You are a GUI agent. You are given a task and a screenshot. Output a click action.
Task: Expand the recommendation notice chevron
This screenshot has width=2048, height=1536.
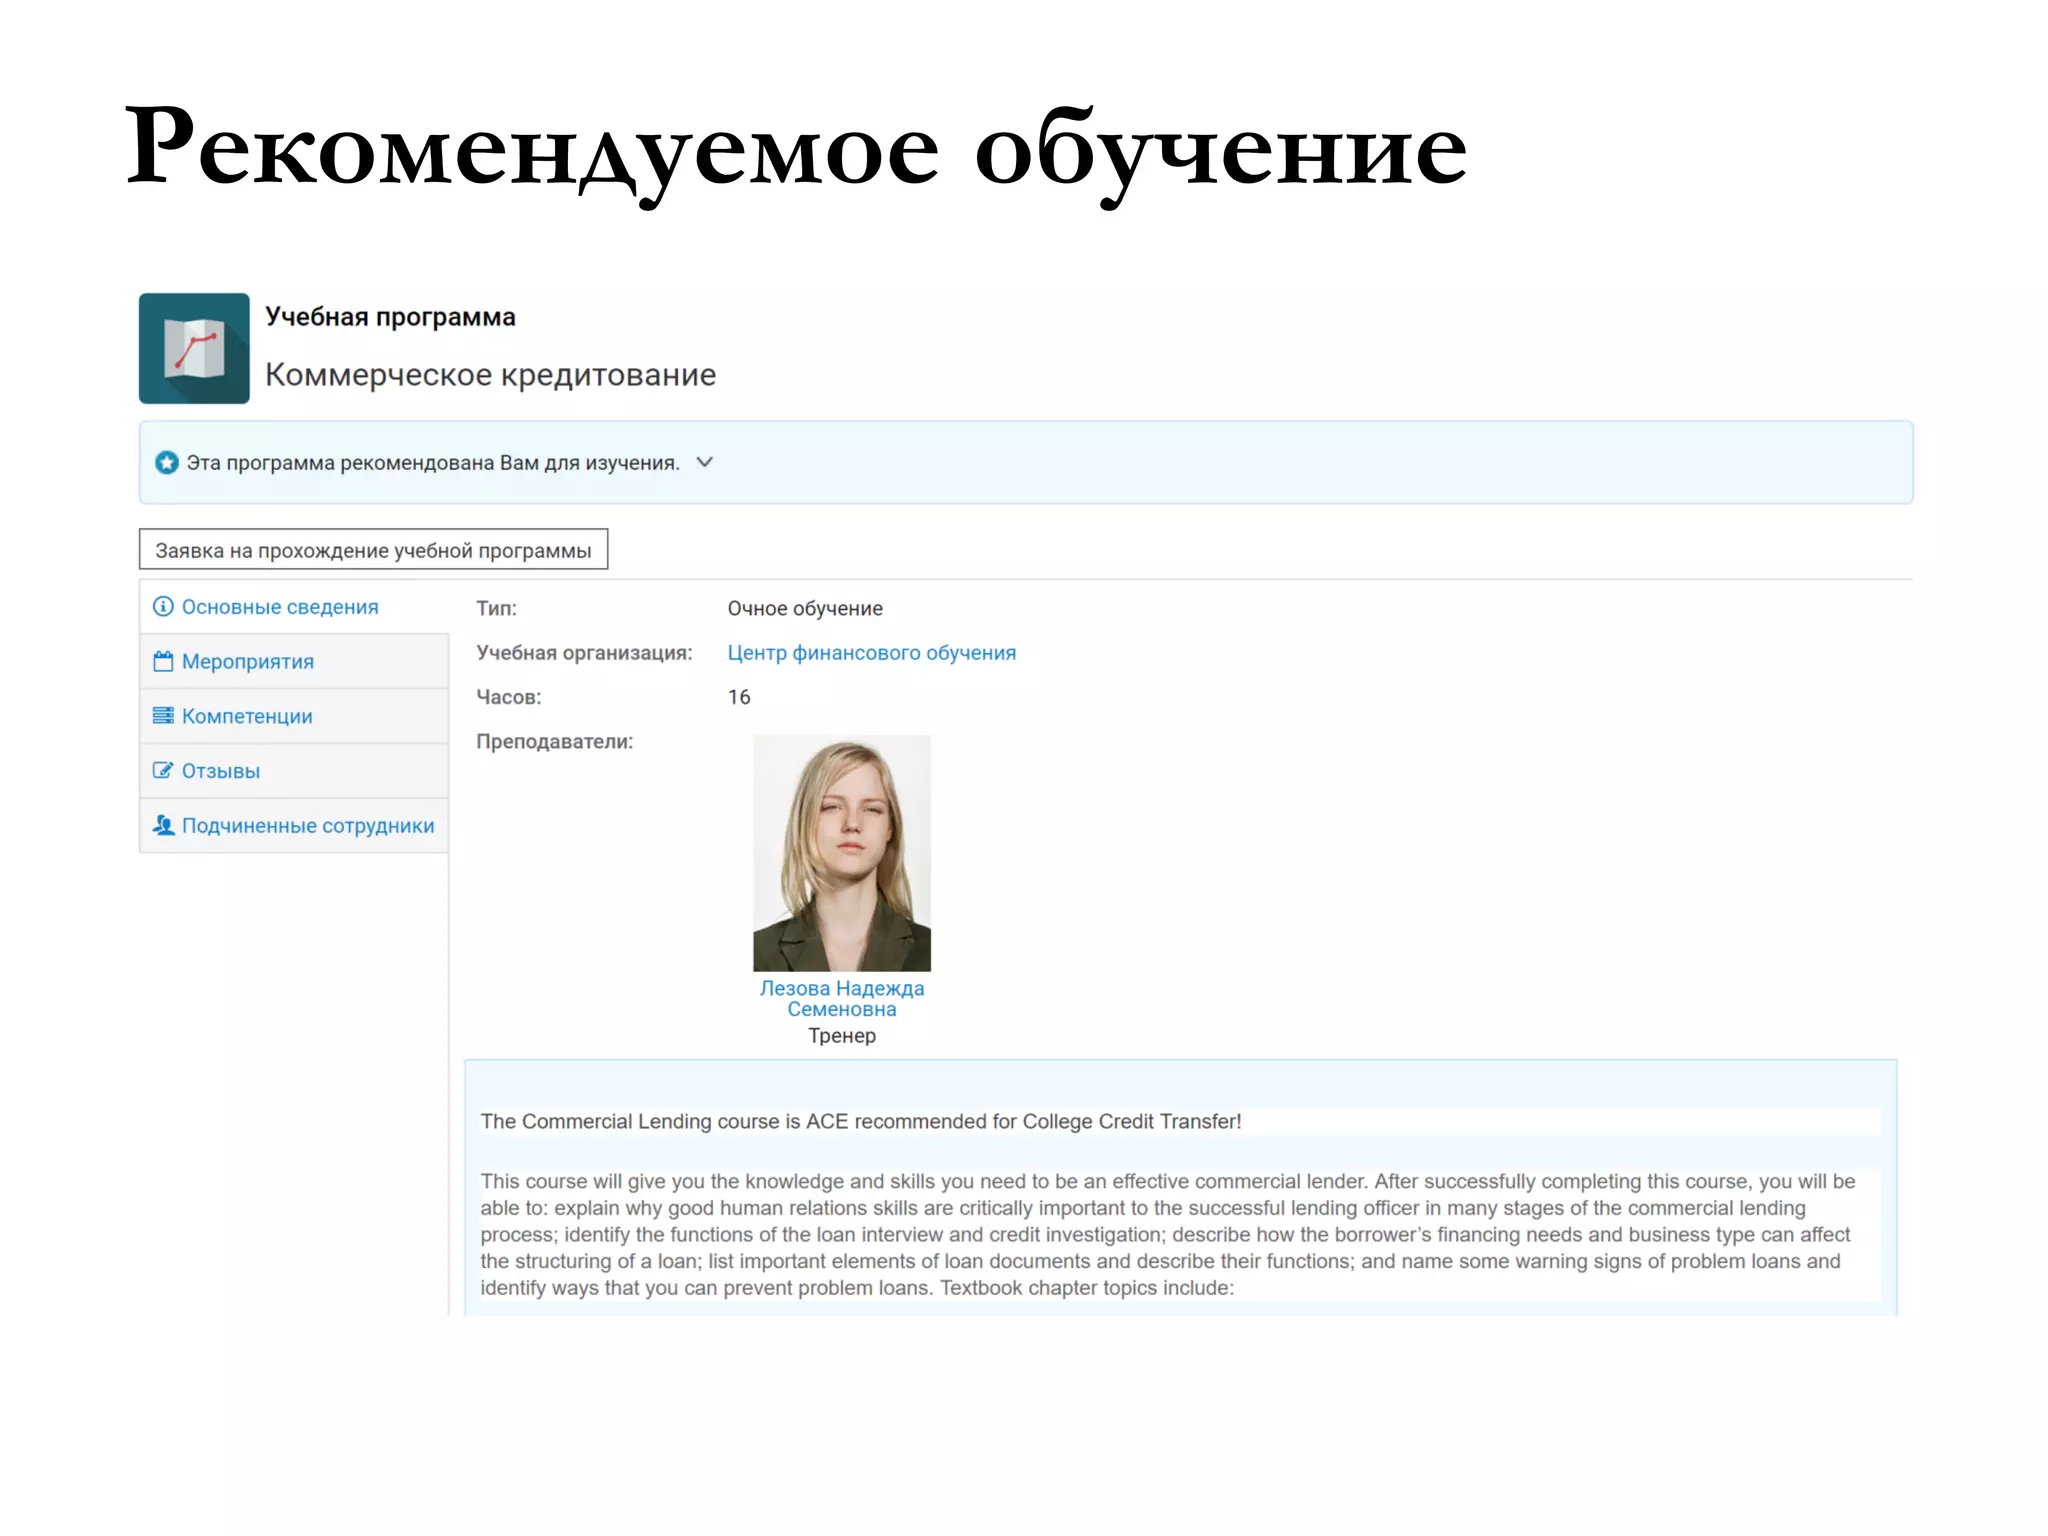tap(705, 462)
